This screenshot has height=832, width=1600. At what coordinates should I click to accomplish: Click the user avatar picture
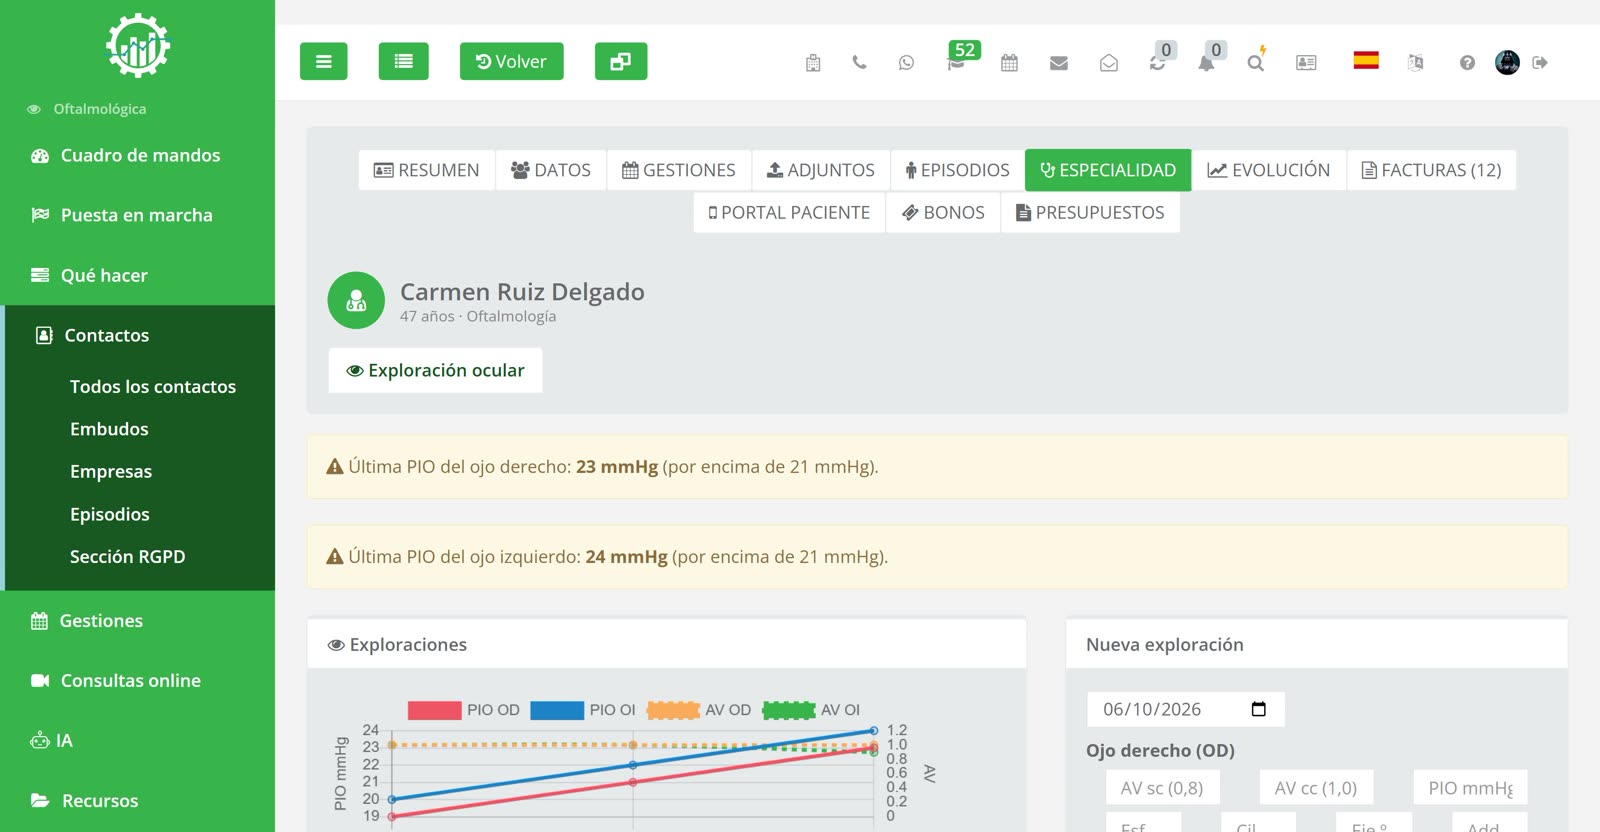(1507, 62)
